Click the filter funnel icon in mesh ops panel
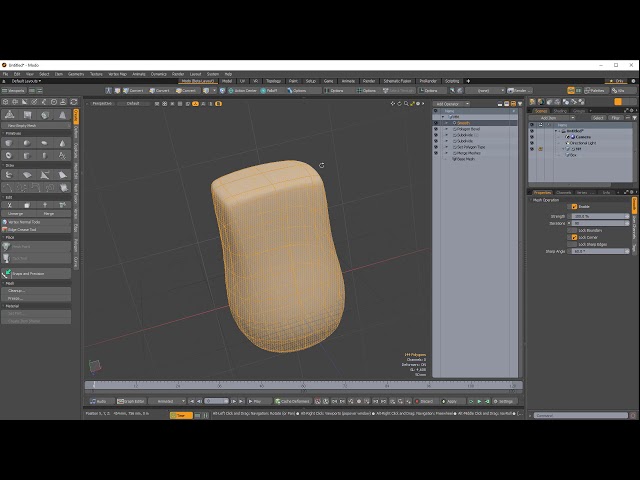The width and height of the screenshot is (640, 480). pos(520,104)
